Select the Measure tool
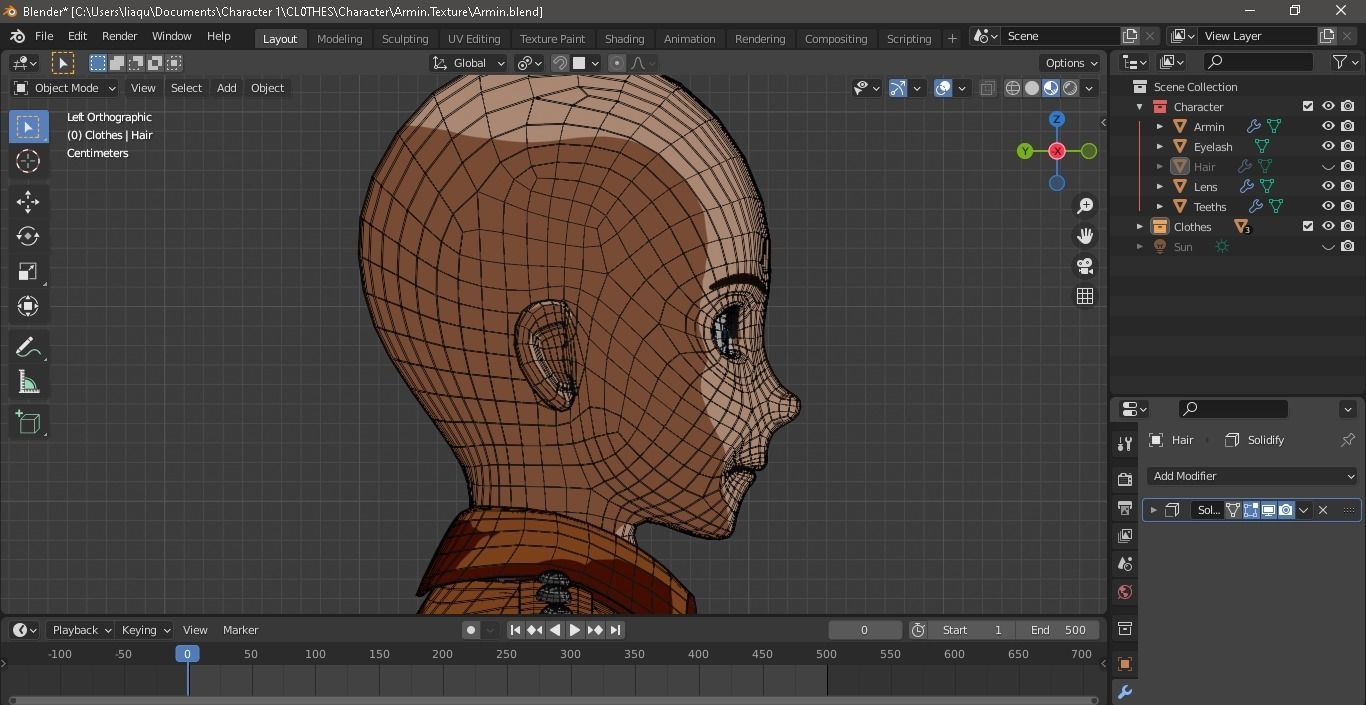 (28, 381)
